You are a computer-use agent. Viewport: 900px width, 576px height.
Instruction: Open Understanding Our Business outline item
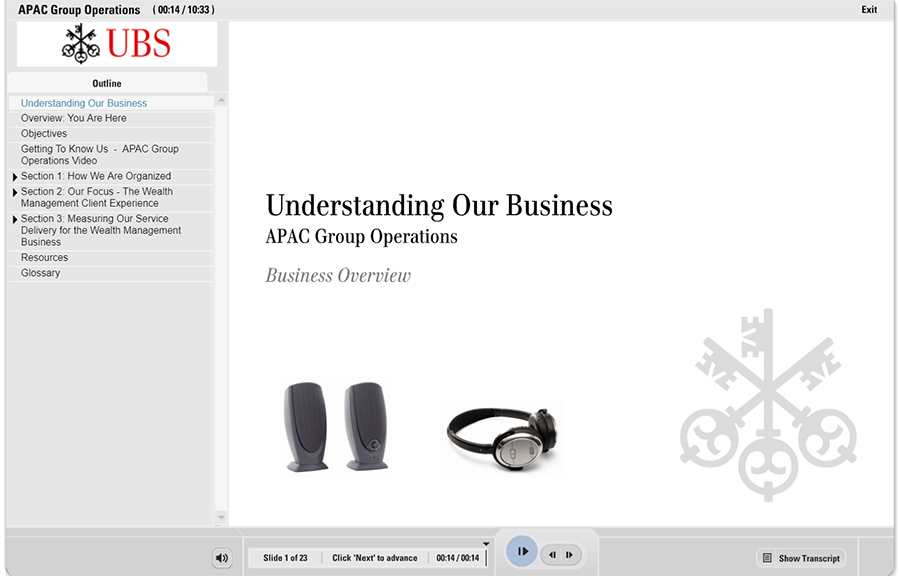pos(84,103)
